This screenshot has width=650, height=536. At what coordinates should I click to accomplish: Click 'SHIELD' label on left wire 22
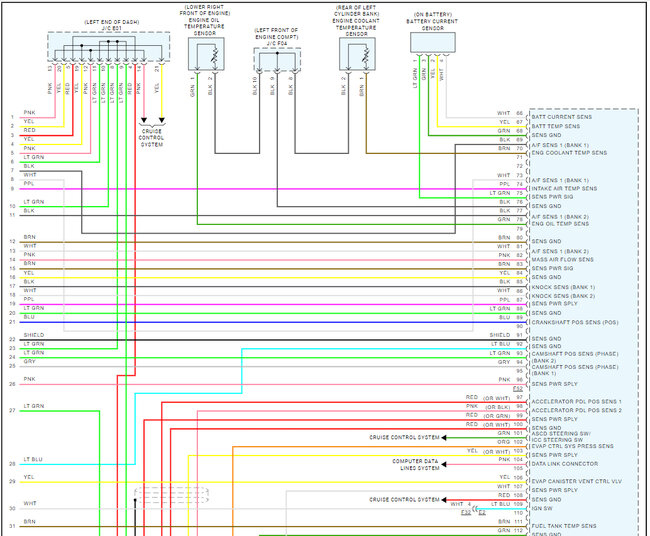tap(34, 335)
